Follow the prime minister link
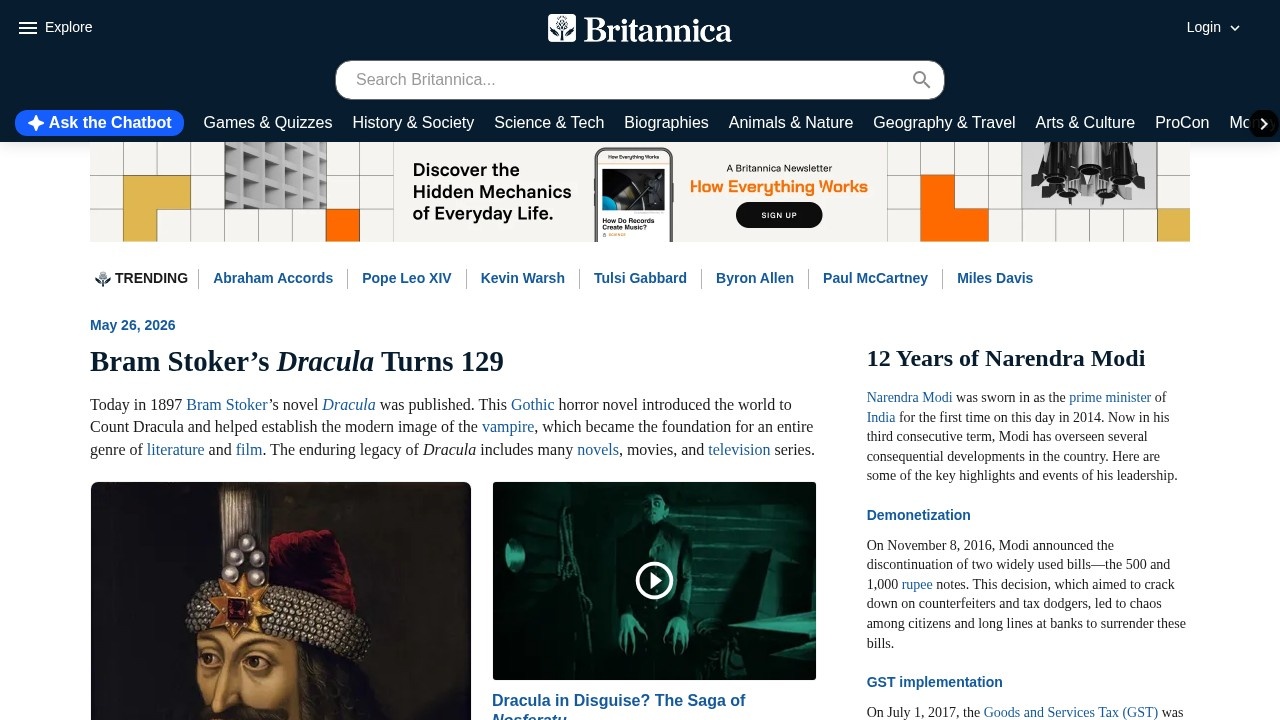1280x720 pixels. tap(1110, 398)
